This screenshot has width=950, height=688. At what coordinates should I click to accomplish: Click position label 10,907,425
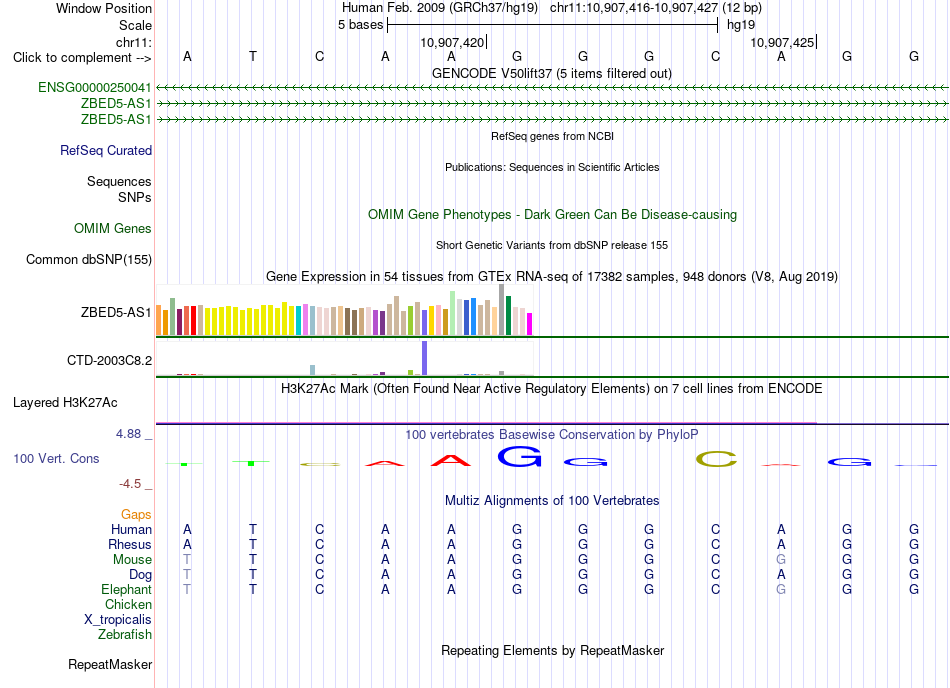[782, 42]
